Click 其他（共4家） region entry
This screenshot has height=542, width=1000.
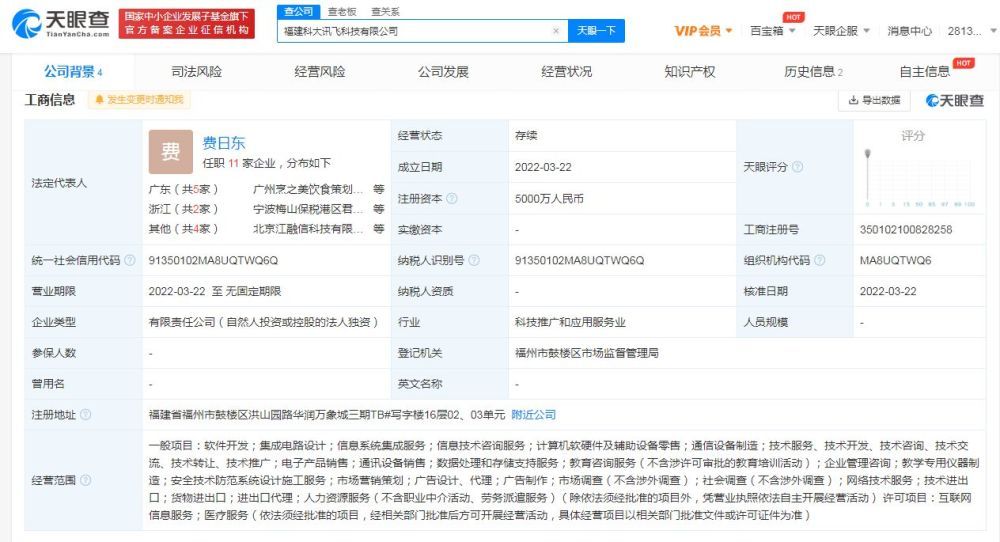pos(184,229)
